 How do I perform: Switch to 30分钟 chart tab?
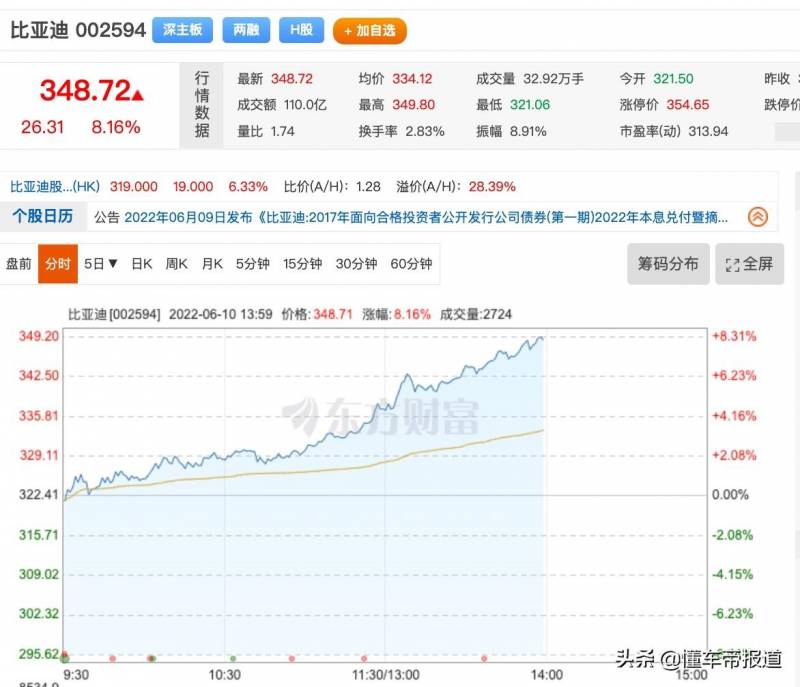click(x=356, y=264)
